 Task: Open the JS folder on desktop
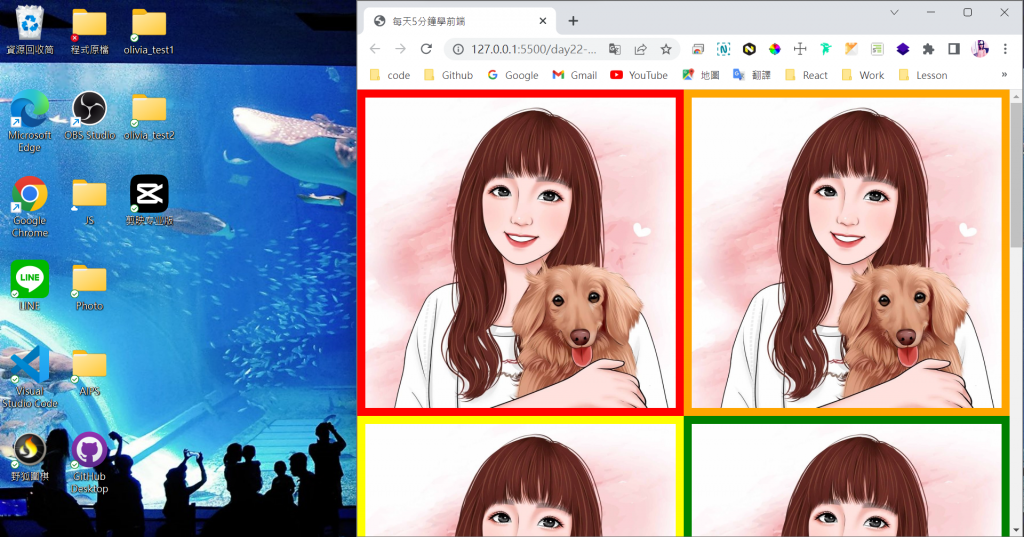tap(89, 202)
